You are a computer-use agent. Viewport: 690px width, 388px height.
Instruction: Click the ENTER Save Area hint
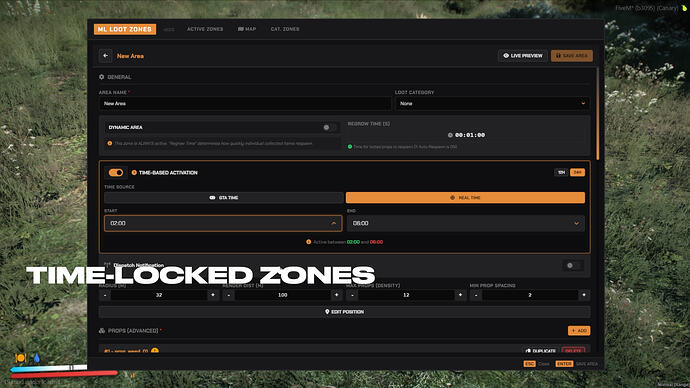click(x=576, y=364)
